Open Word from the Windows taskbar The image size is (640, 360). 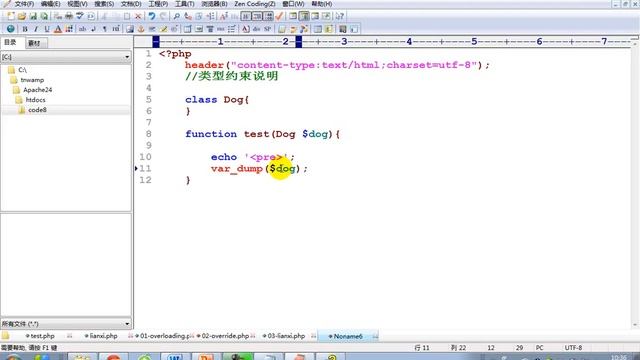coord(175,357)
